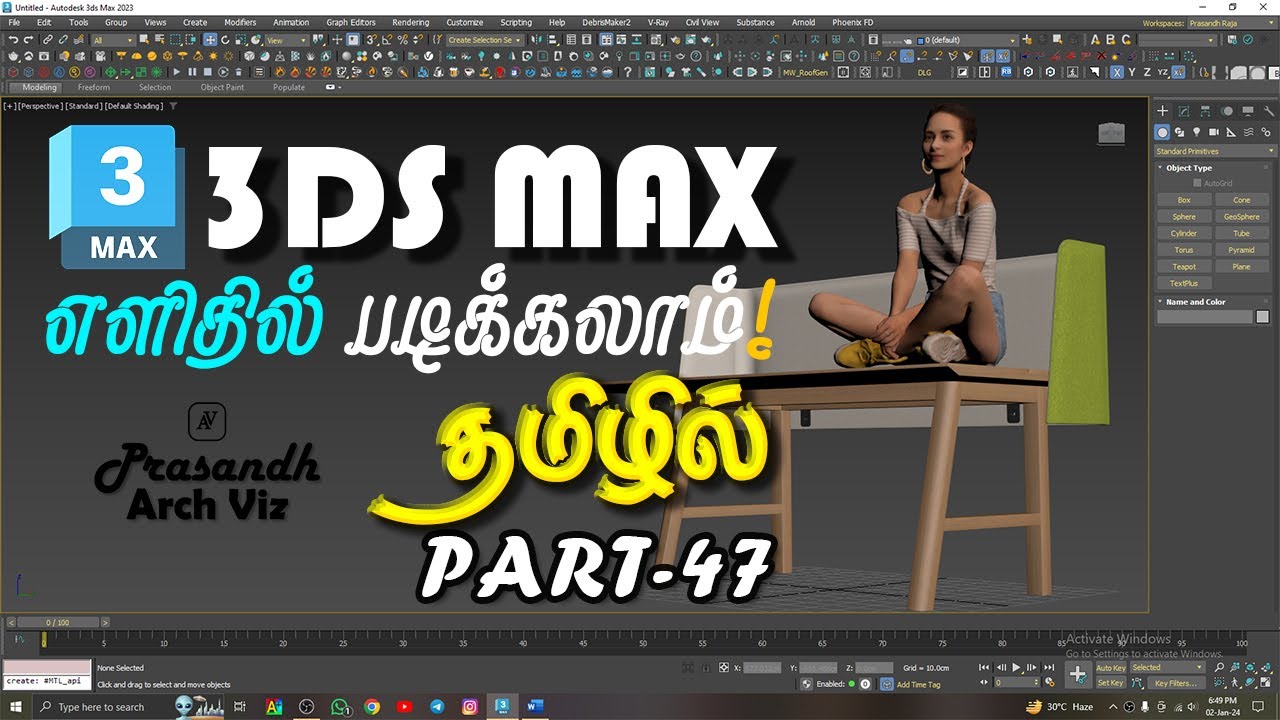Toggle the selection lock icon in status bar
Image resolution: width=1280 pixels, height=720 pixels.
tap(706, 667)
